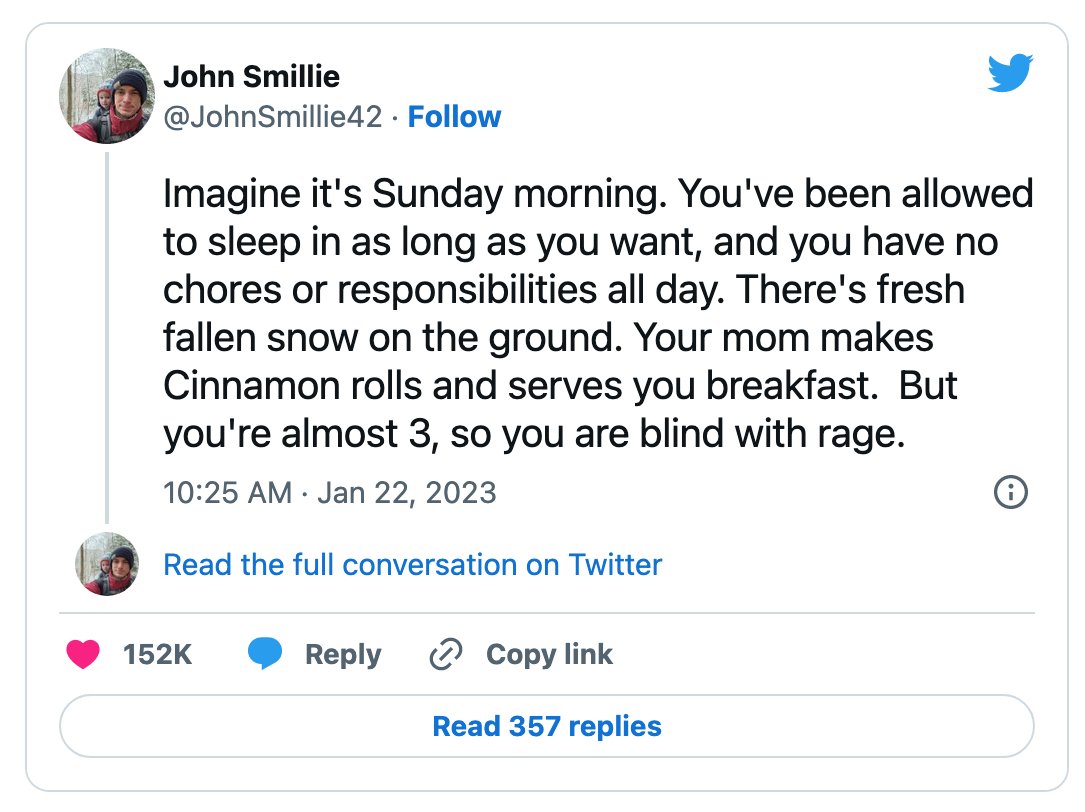Like the tweet with the heart icon
Viewport: 1085px width, 812px height.
pyautogui.click(x=83, y=653)
